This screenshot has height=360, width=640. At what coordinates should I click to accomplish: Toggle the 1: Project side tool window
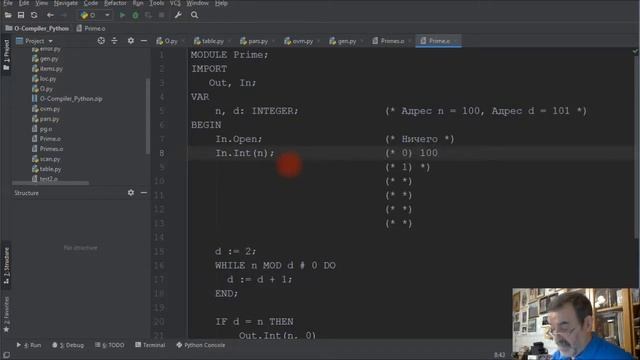click(x=6, y=55)
